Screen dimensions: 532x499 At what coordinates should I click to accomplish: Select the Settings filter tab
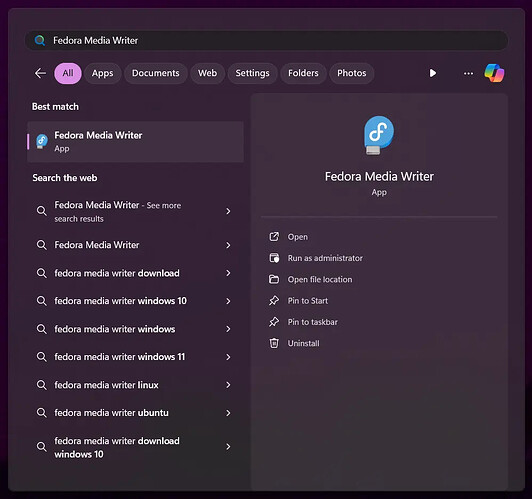pos(252,73)
